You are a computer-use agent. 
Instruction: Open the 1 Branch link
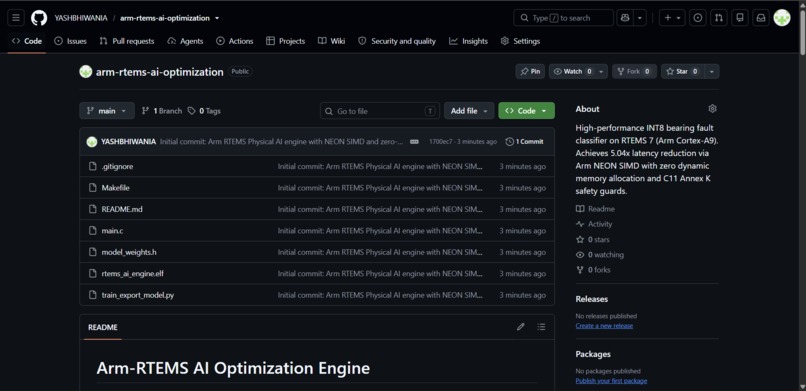(162, 111)
